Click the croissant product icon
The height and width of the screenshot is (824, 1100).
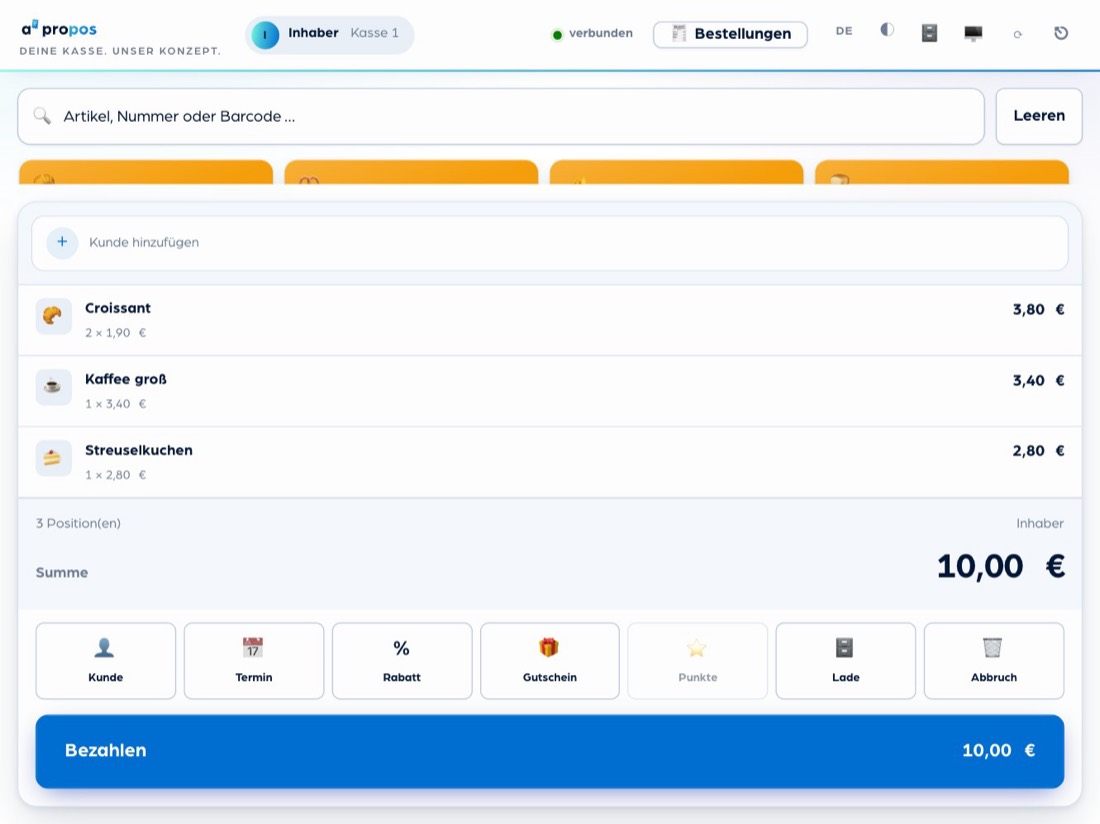click(53, 316)
